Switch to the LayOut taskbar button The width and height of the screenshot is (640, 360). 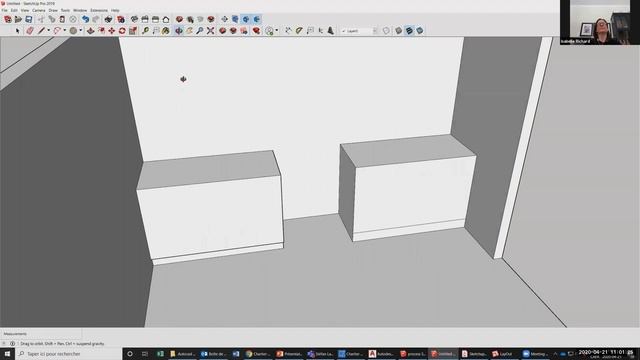[503, 354]
